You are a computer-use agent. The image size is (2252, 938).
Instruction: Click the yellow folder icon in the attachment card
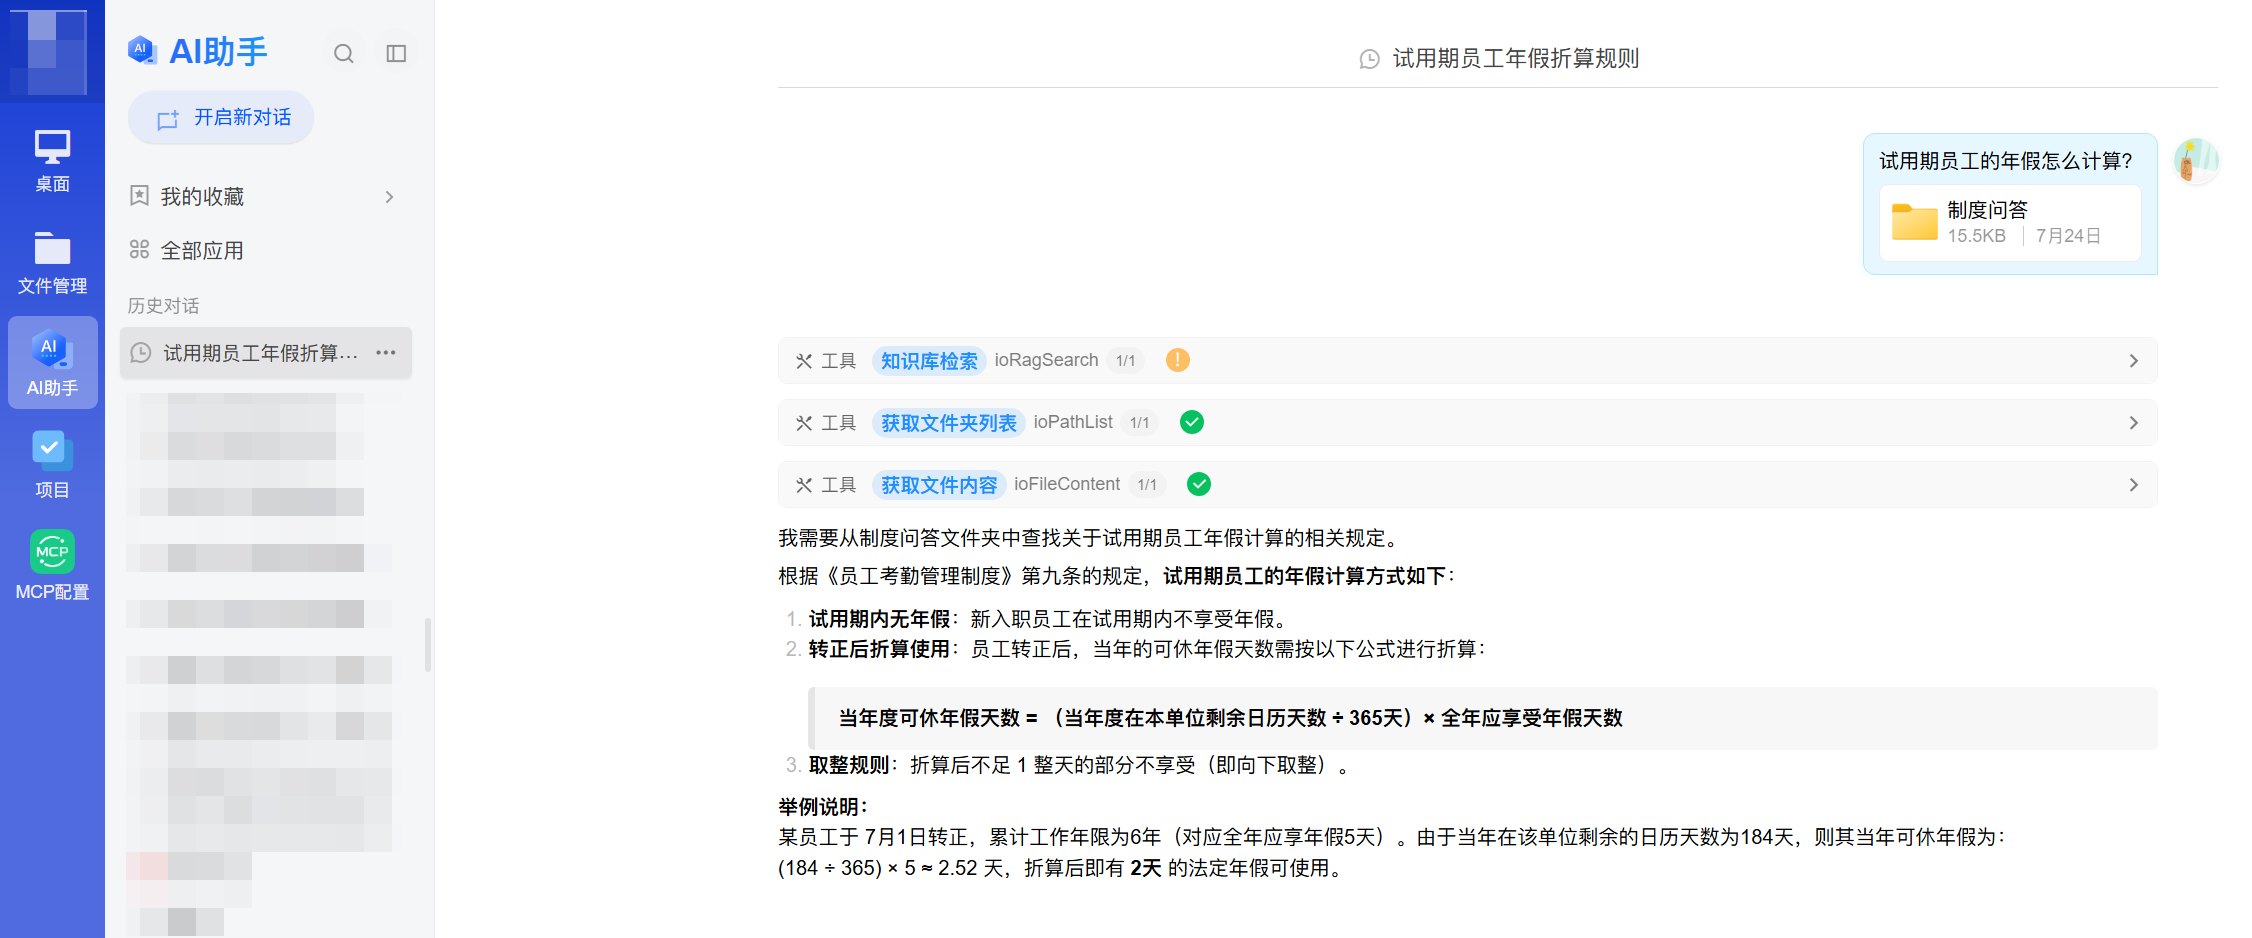pyautogui.click(x=1915, y=222)
